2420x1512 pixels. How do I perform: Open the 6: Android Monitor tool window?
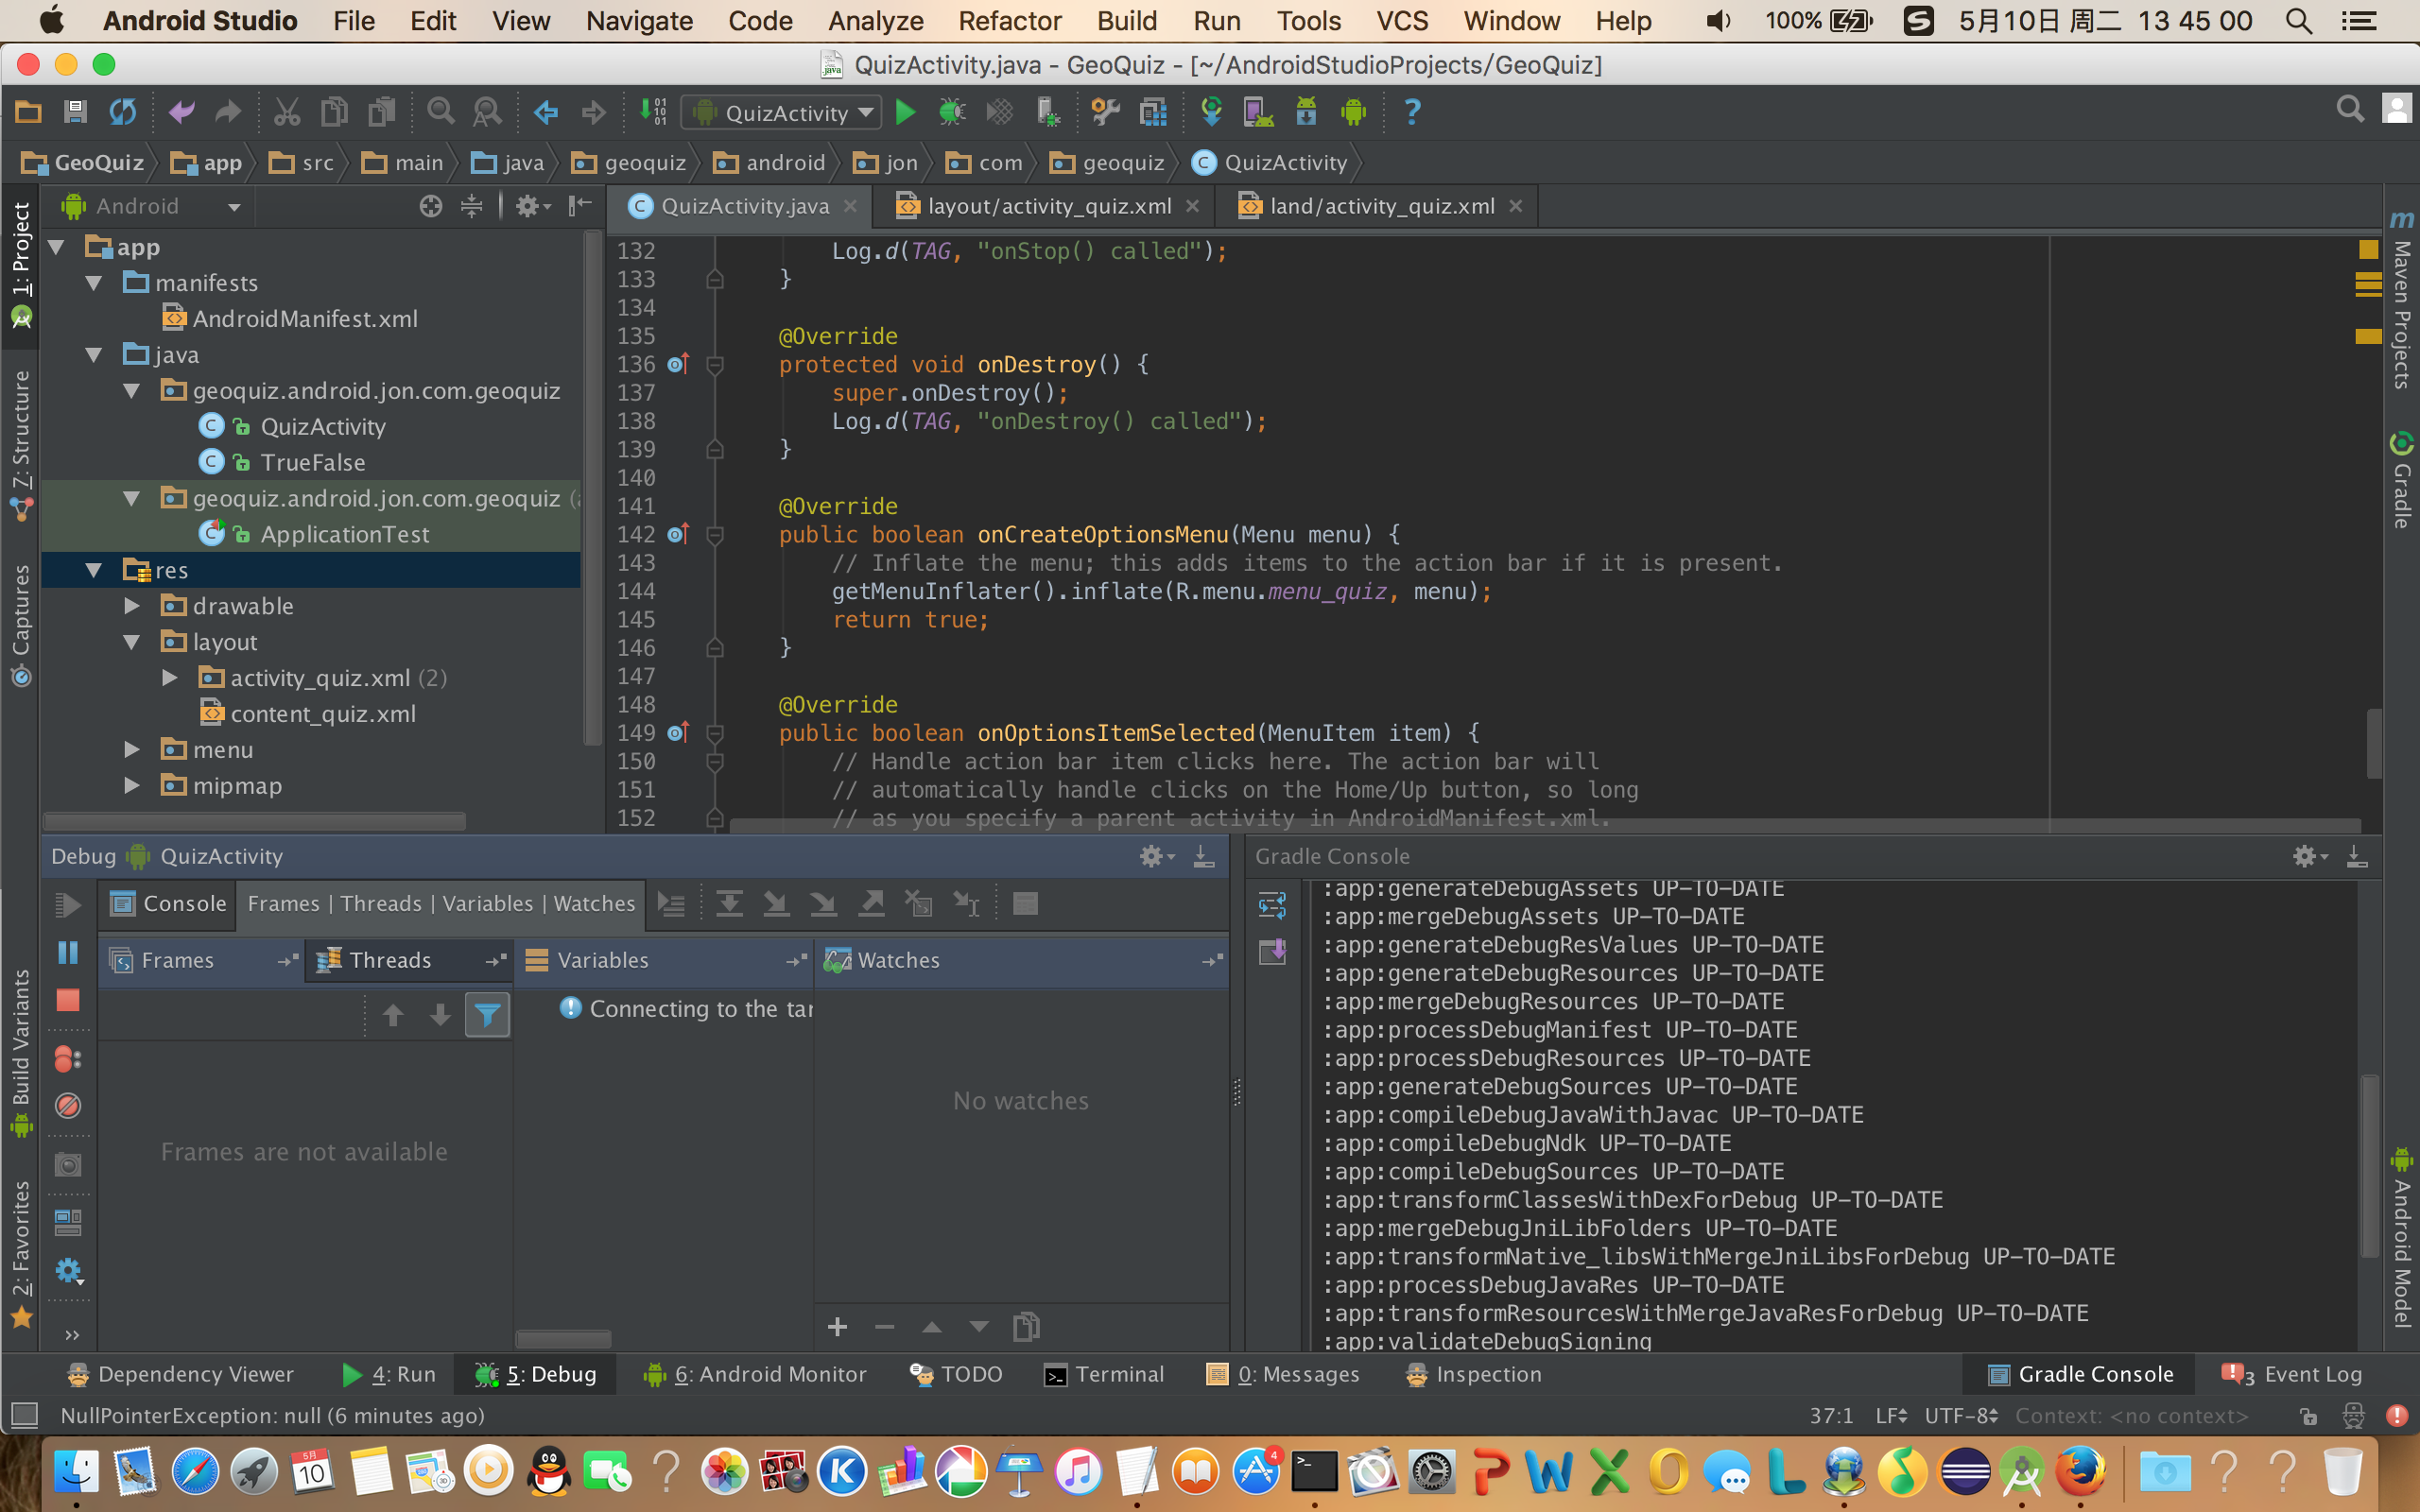point(755,1375)
